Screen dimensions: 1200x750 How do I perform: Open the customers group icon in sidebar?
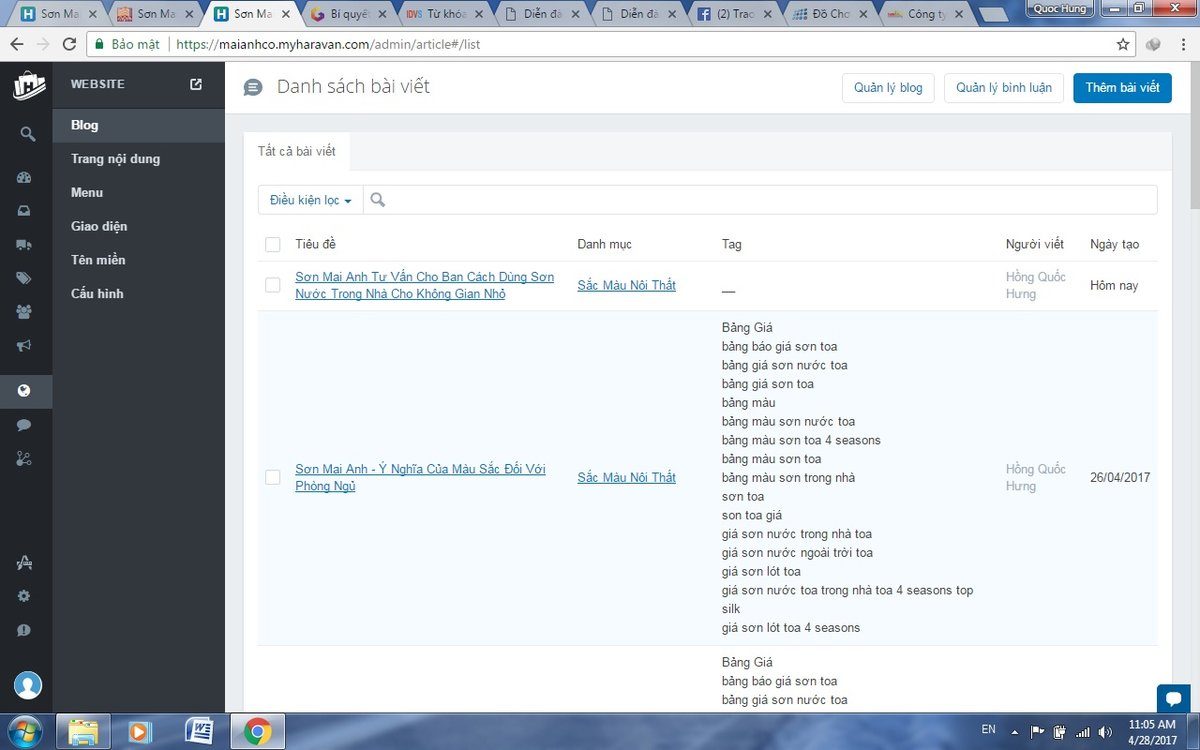click(x=25, y=312)
